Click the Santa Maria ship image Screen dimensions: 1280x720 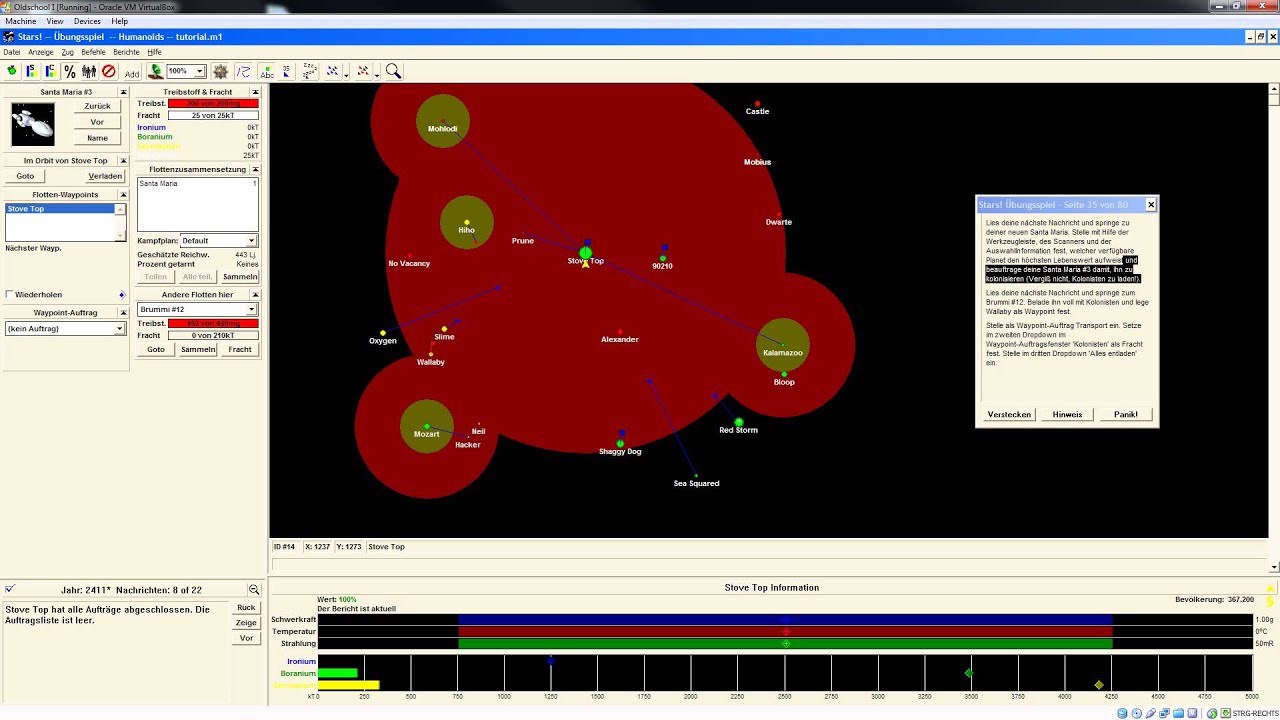[x=33, y=124]
